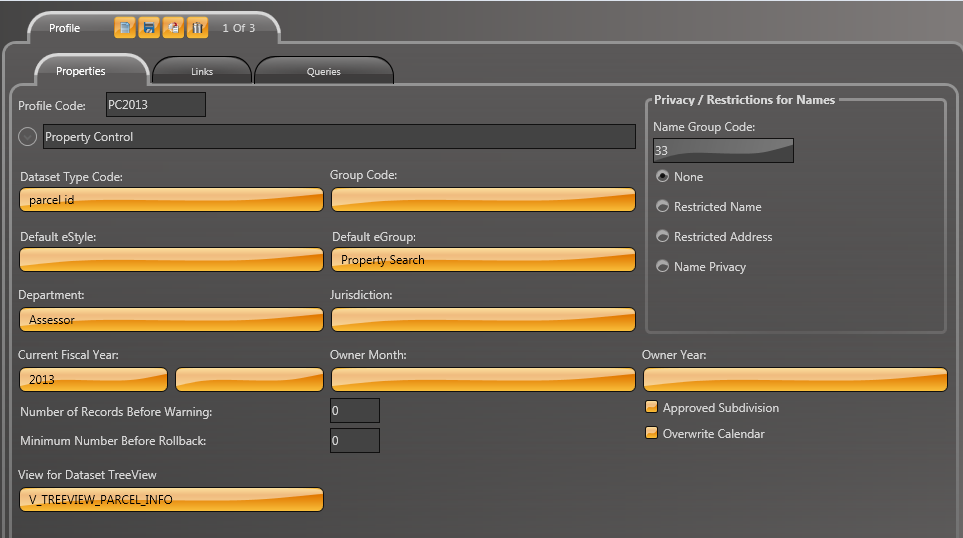Image resolution: width=963 pixels, height=538 pixels.
Task: Click the Delete profile trash icon
Action: coord(197,28)
